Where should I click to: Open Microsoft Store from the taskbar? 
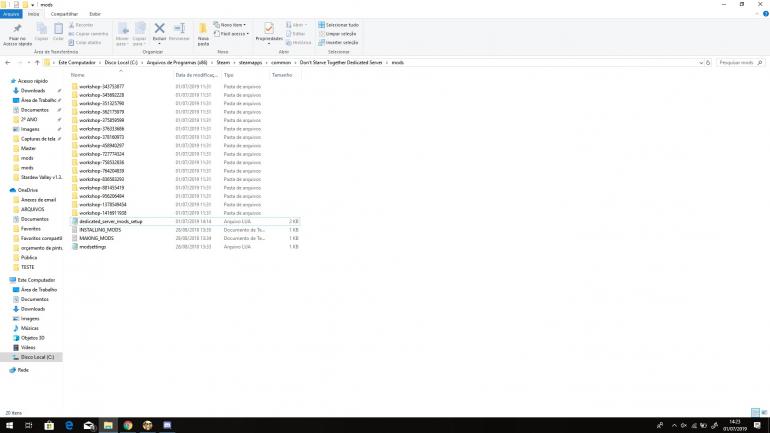[x=49, y=425]
